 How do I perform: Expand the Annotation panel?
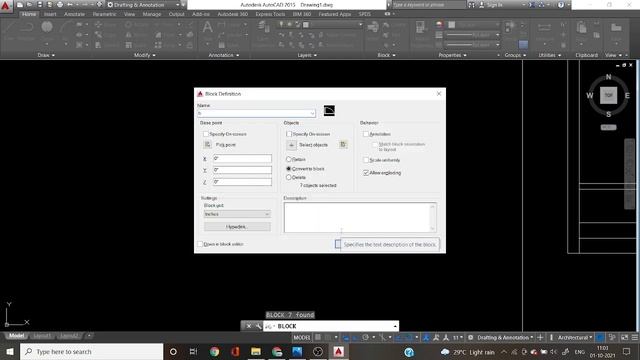tap(224, 55)
